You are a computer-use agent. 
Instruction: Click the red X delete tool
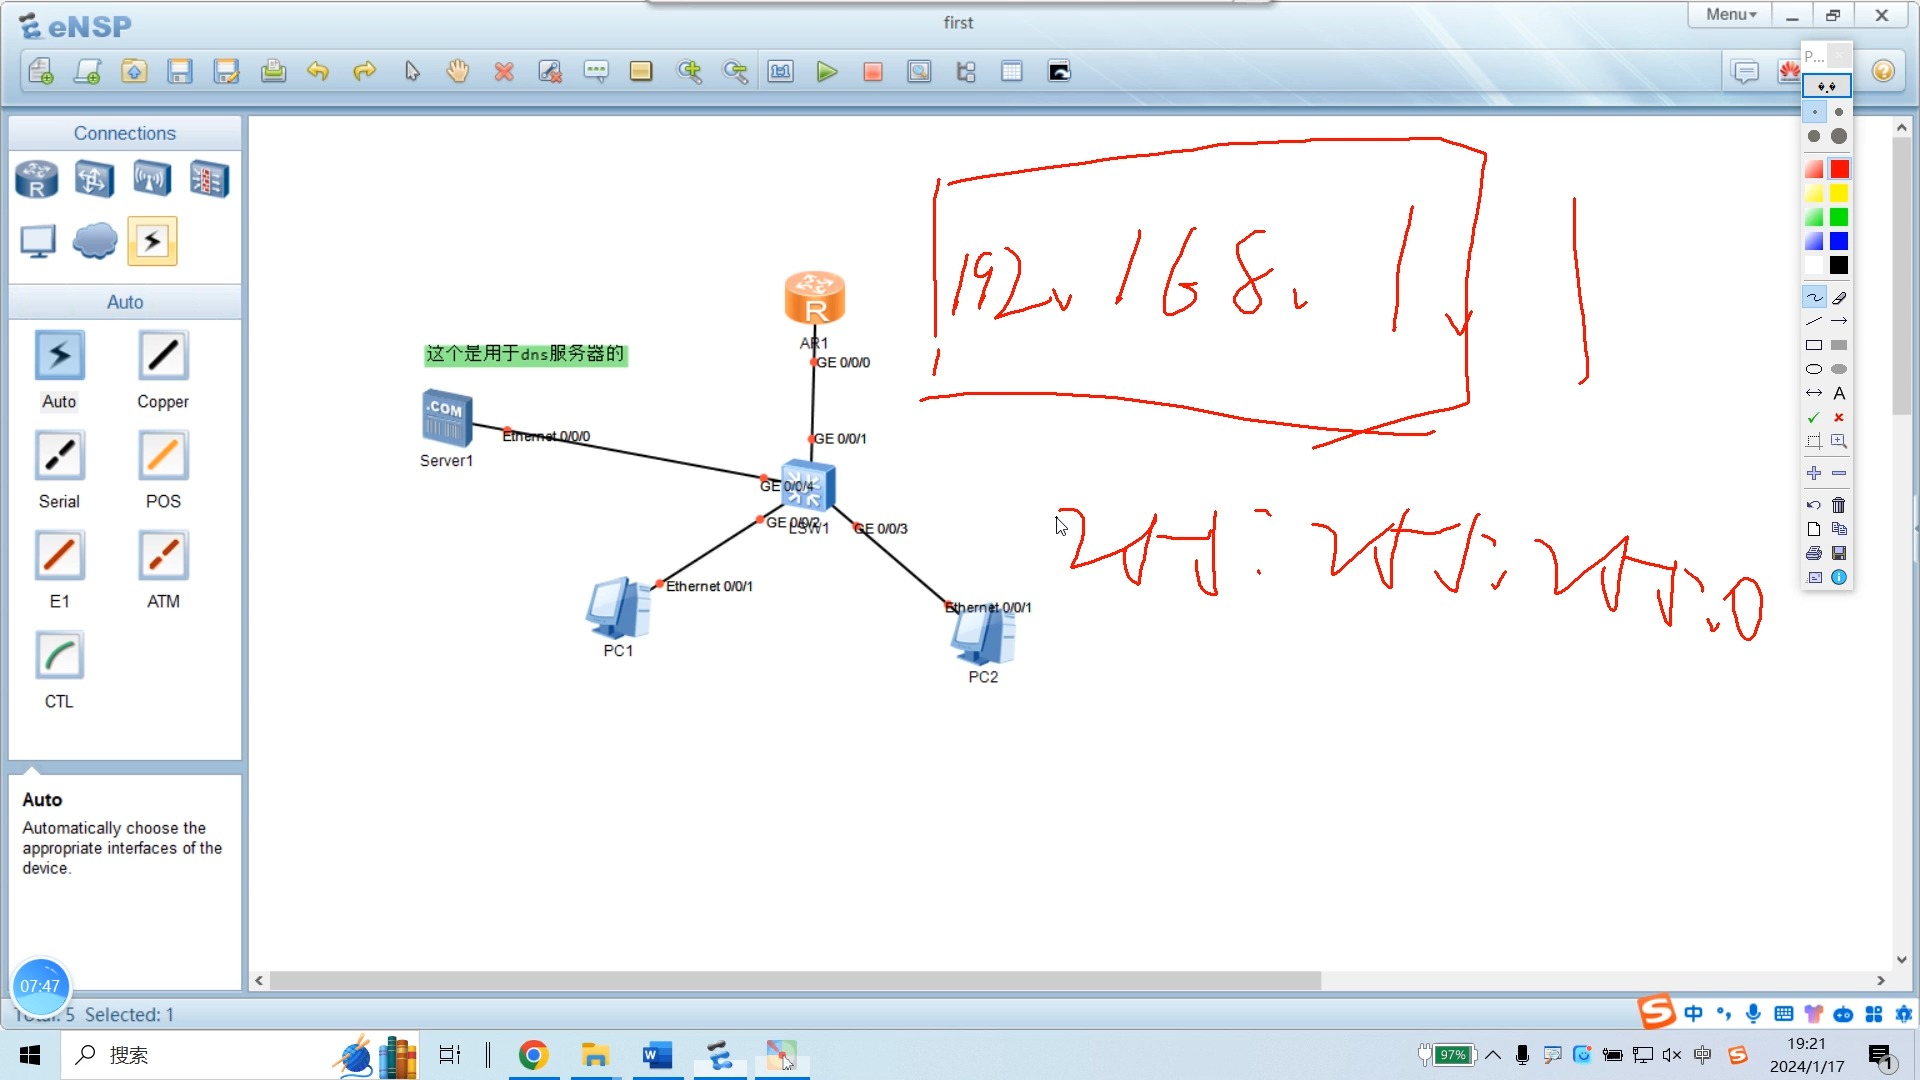504,71
